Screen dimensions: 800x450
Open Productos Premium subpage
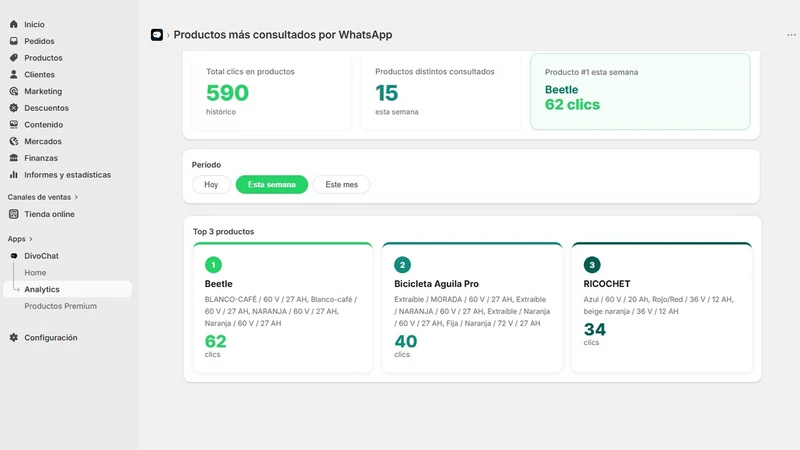(61, 306)
